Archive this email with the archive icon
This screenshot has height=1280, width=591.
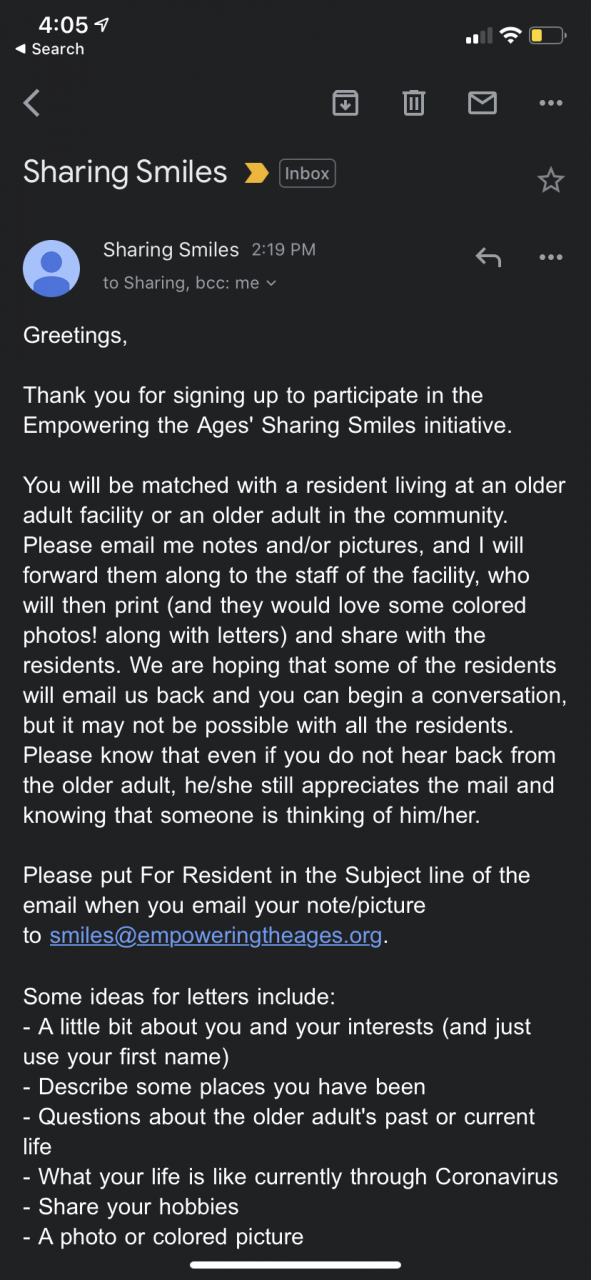coord(345,102)
